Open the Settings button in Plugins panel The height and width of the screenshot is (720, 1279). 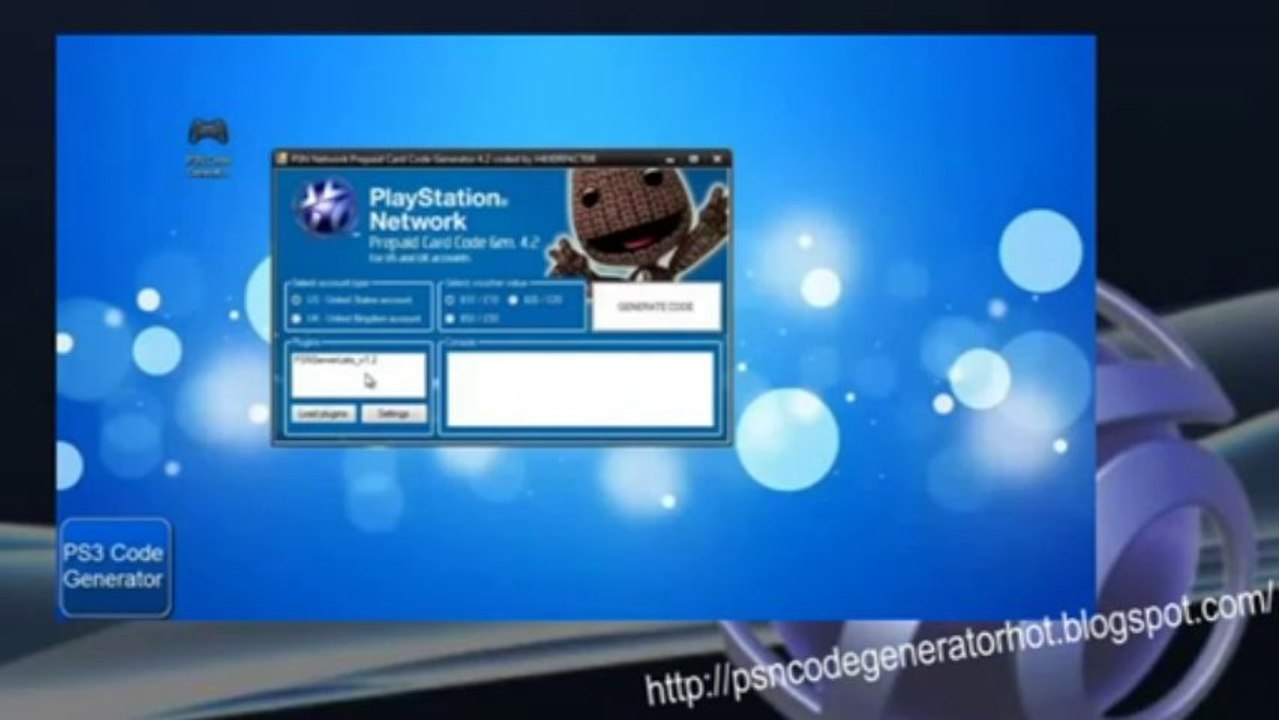pyautogui.click(x=394, y=413)
